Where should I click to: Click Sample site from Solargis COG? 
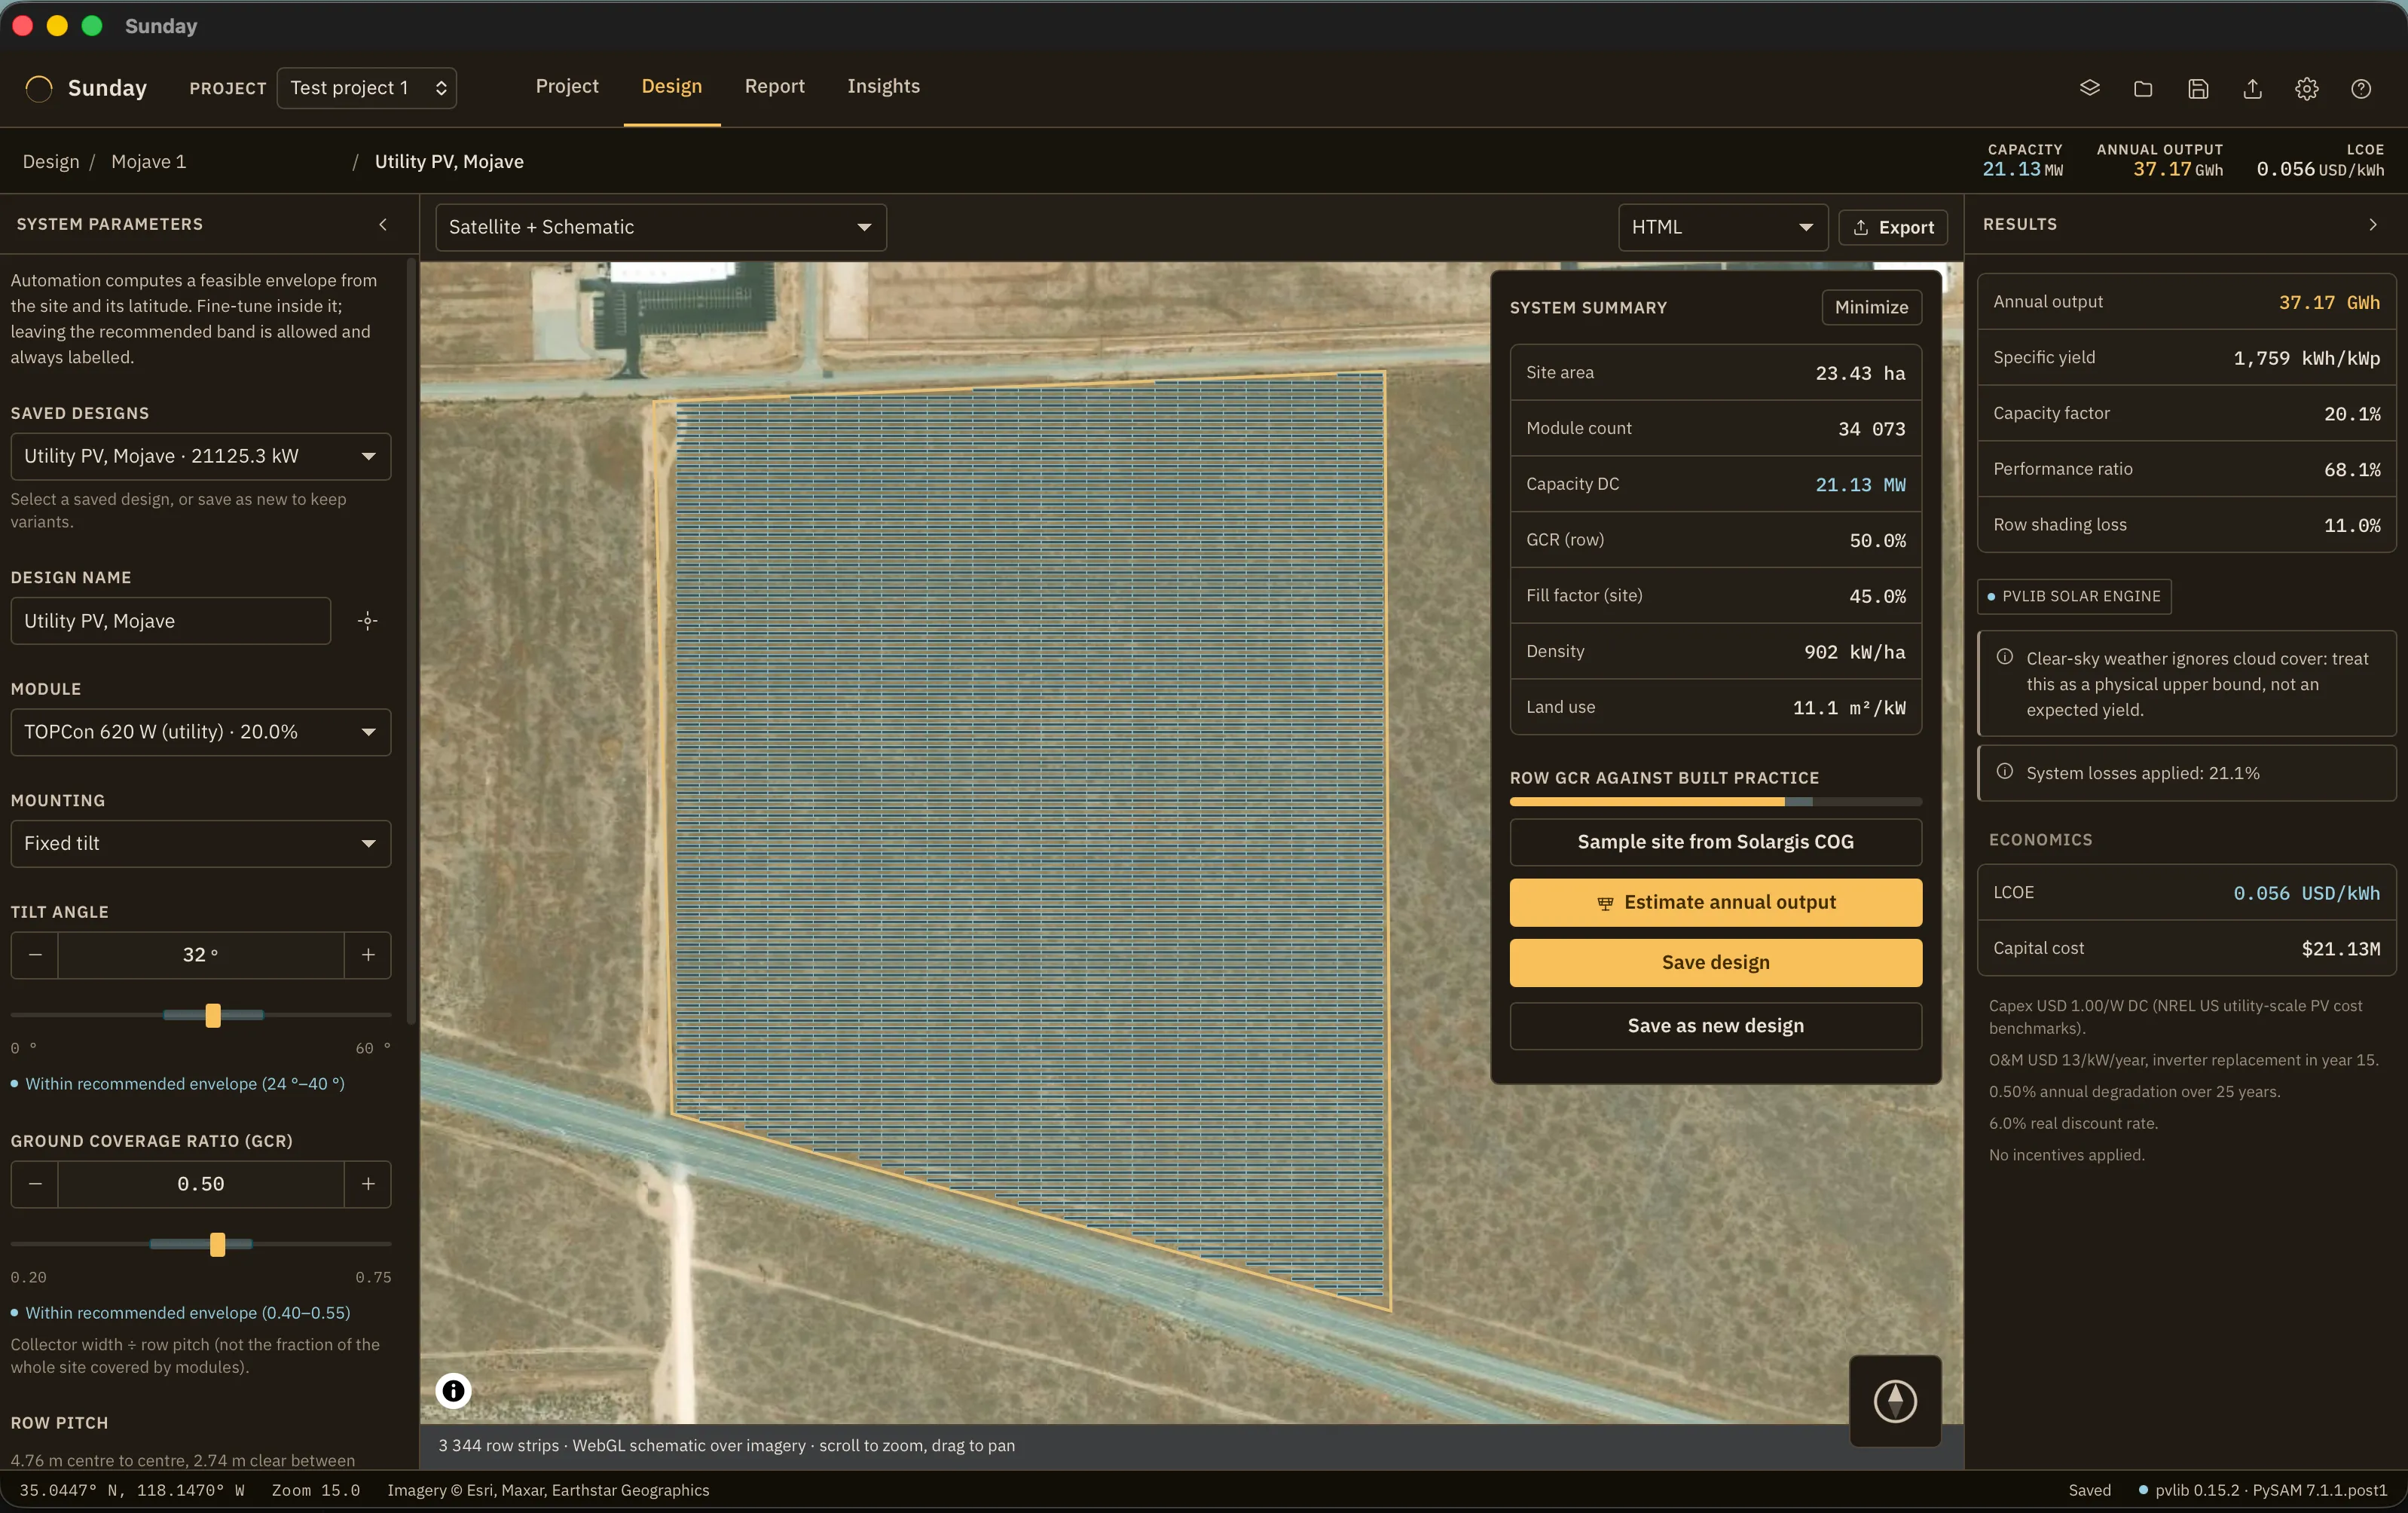coord(1716,842)
